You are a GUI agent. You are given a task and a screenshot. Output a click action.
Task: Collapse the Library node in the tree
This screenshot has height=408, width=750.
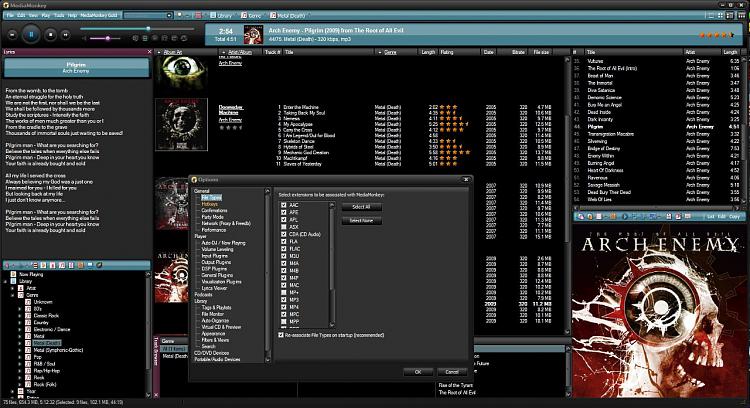point(6,281)
